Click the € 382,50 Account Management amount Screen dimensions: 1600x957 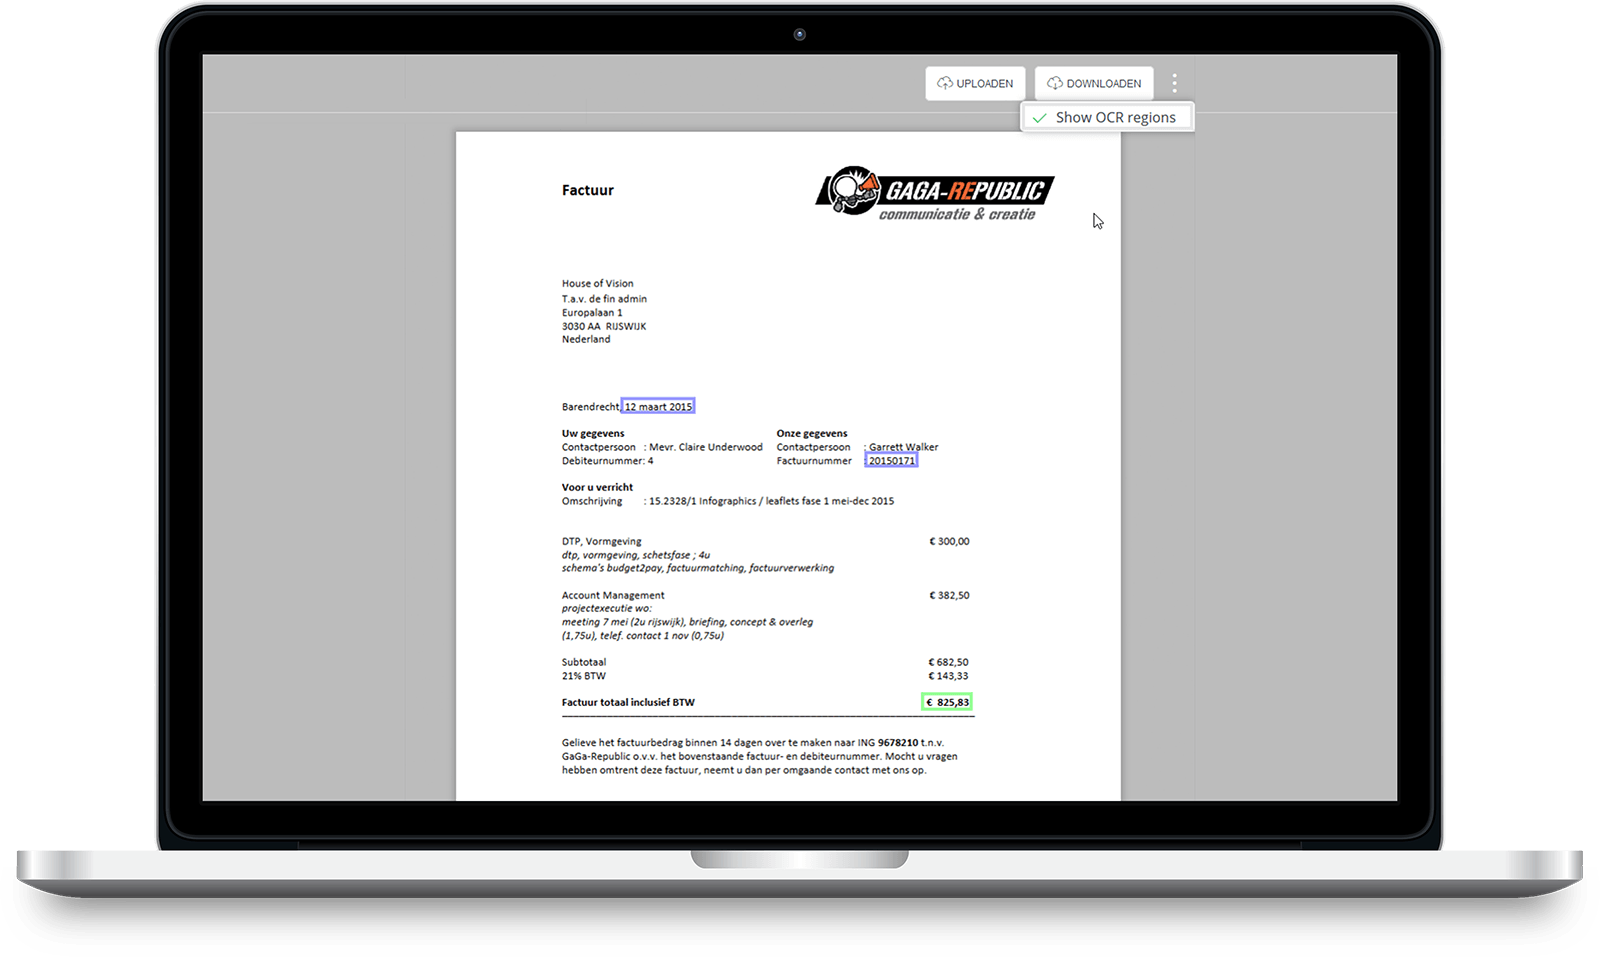click(949, 595)
